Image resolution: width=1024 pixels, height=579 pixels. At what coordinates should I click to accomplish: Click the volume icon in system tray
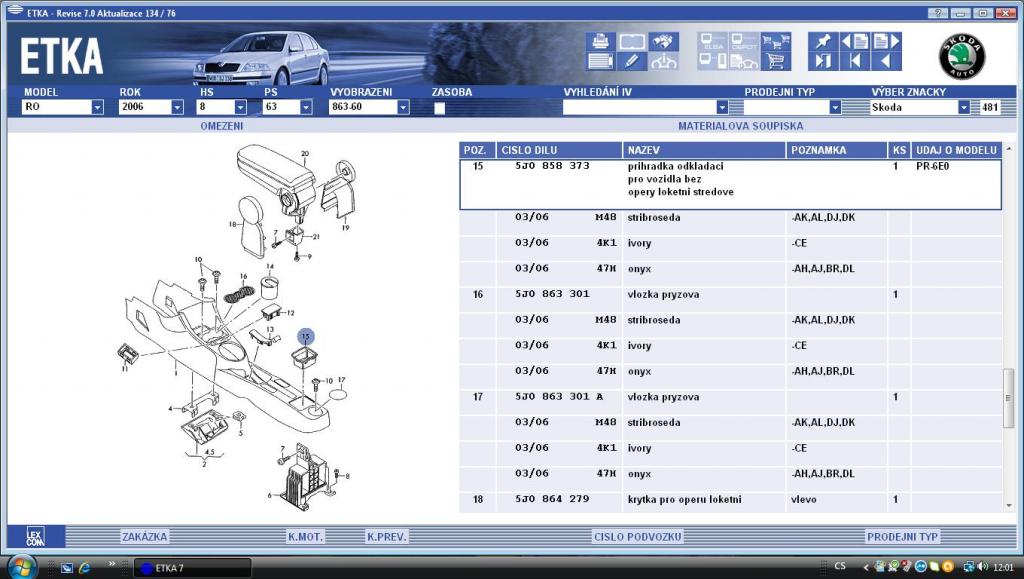(x=983, y=567)
